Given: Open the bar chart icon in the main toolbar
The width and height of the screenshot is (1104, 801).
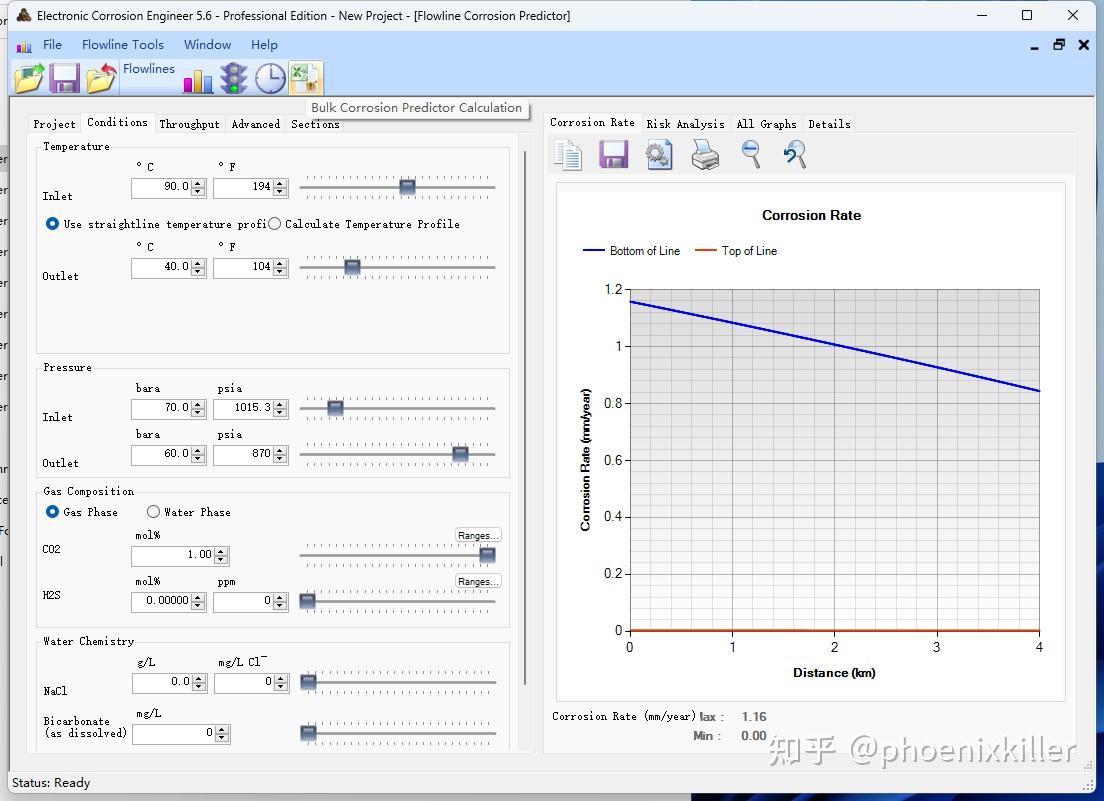Looking at the screenshot, I should tap(198, 80).
